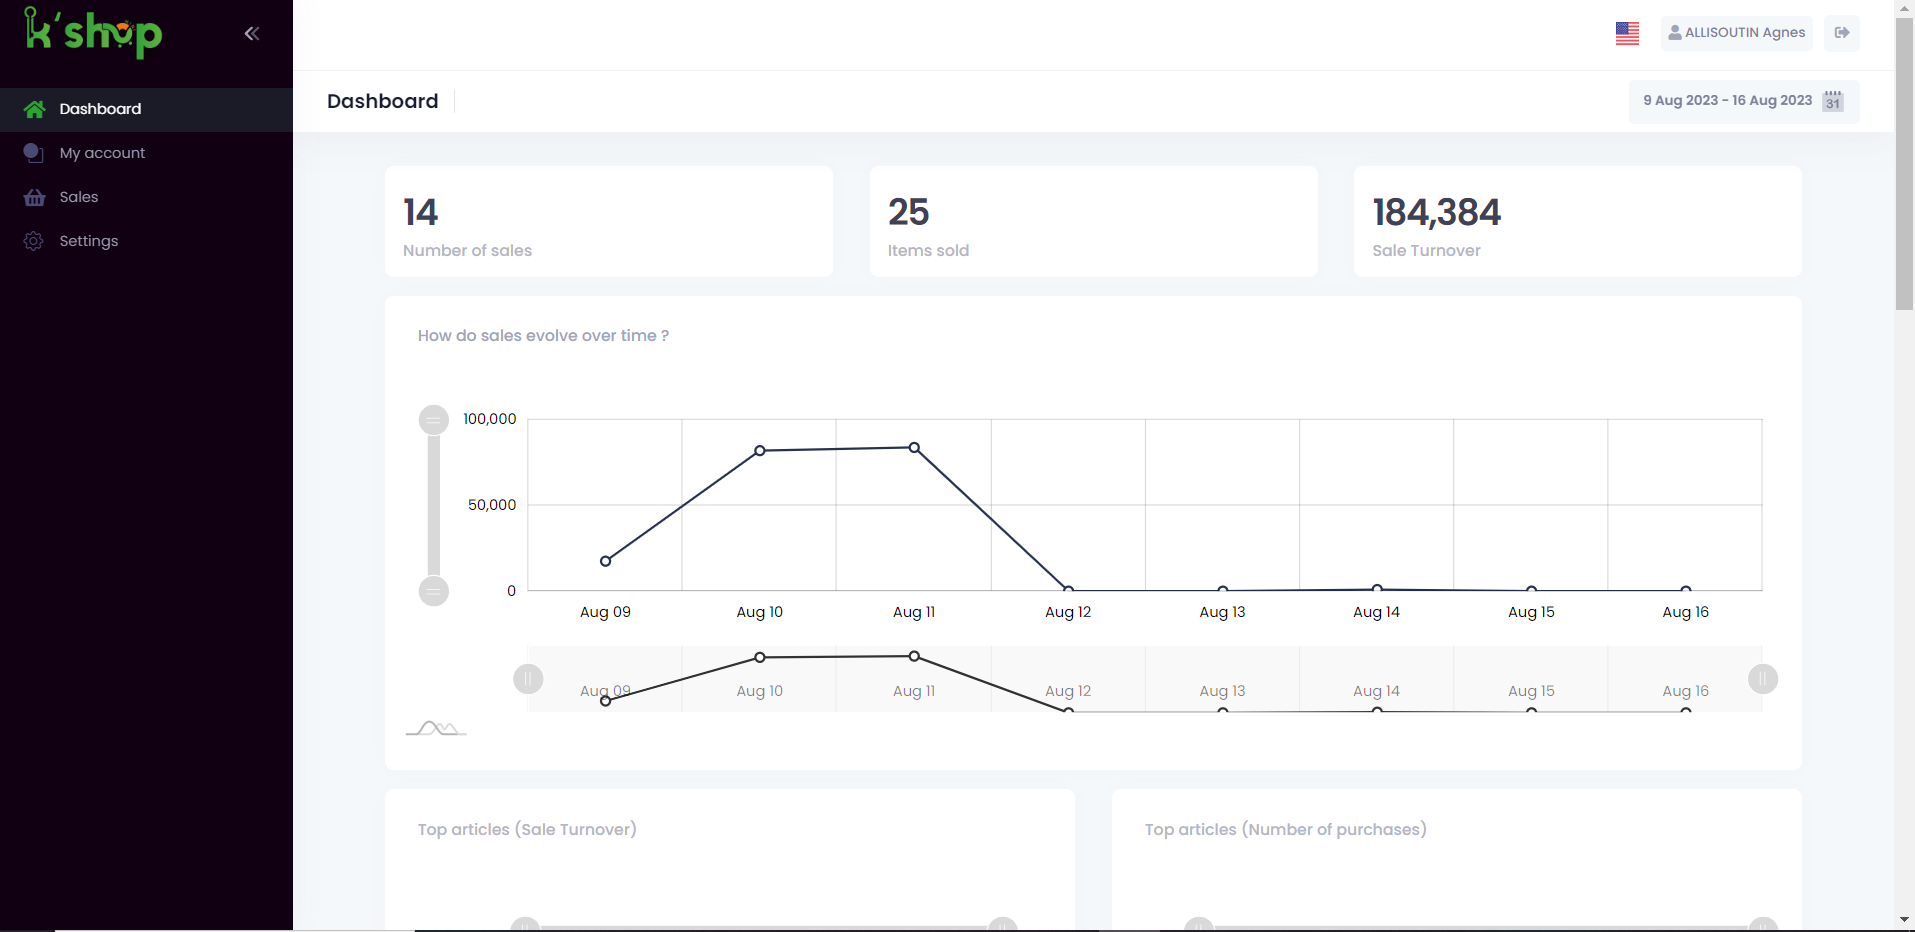The height and width of the screenshot is (932, 1915).
Task: Open My account in sidebar
Action: [102, 153]
